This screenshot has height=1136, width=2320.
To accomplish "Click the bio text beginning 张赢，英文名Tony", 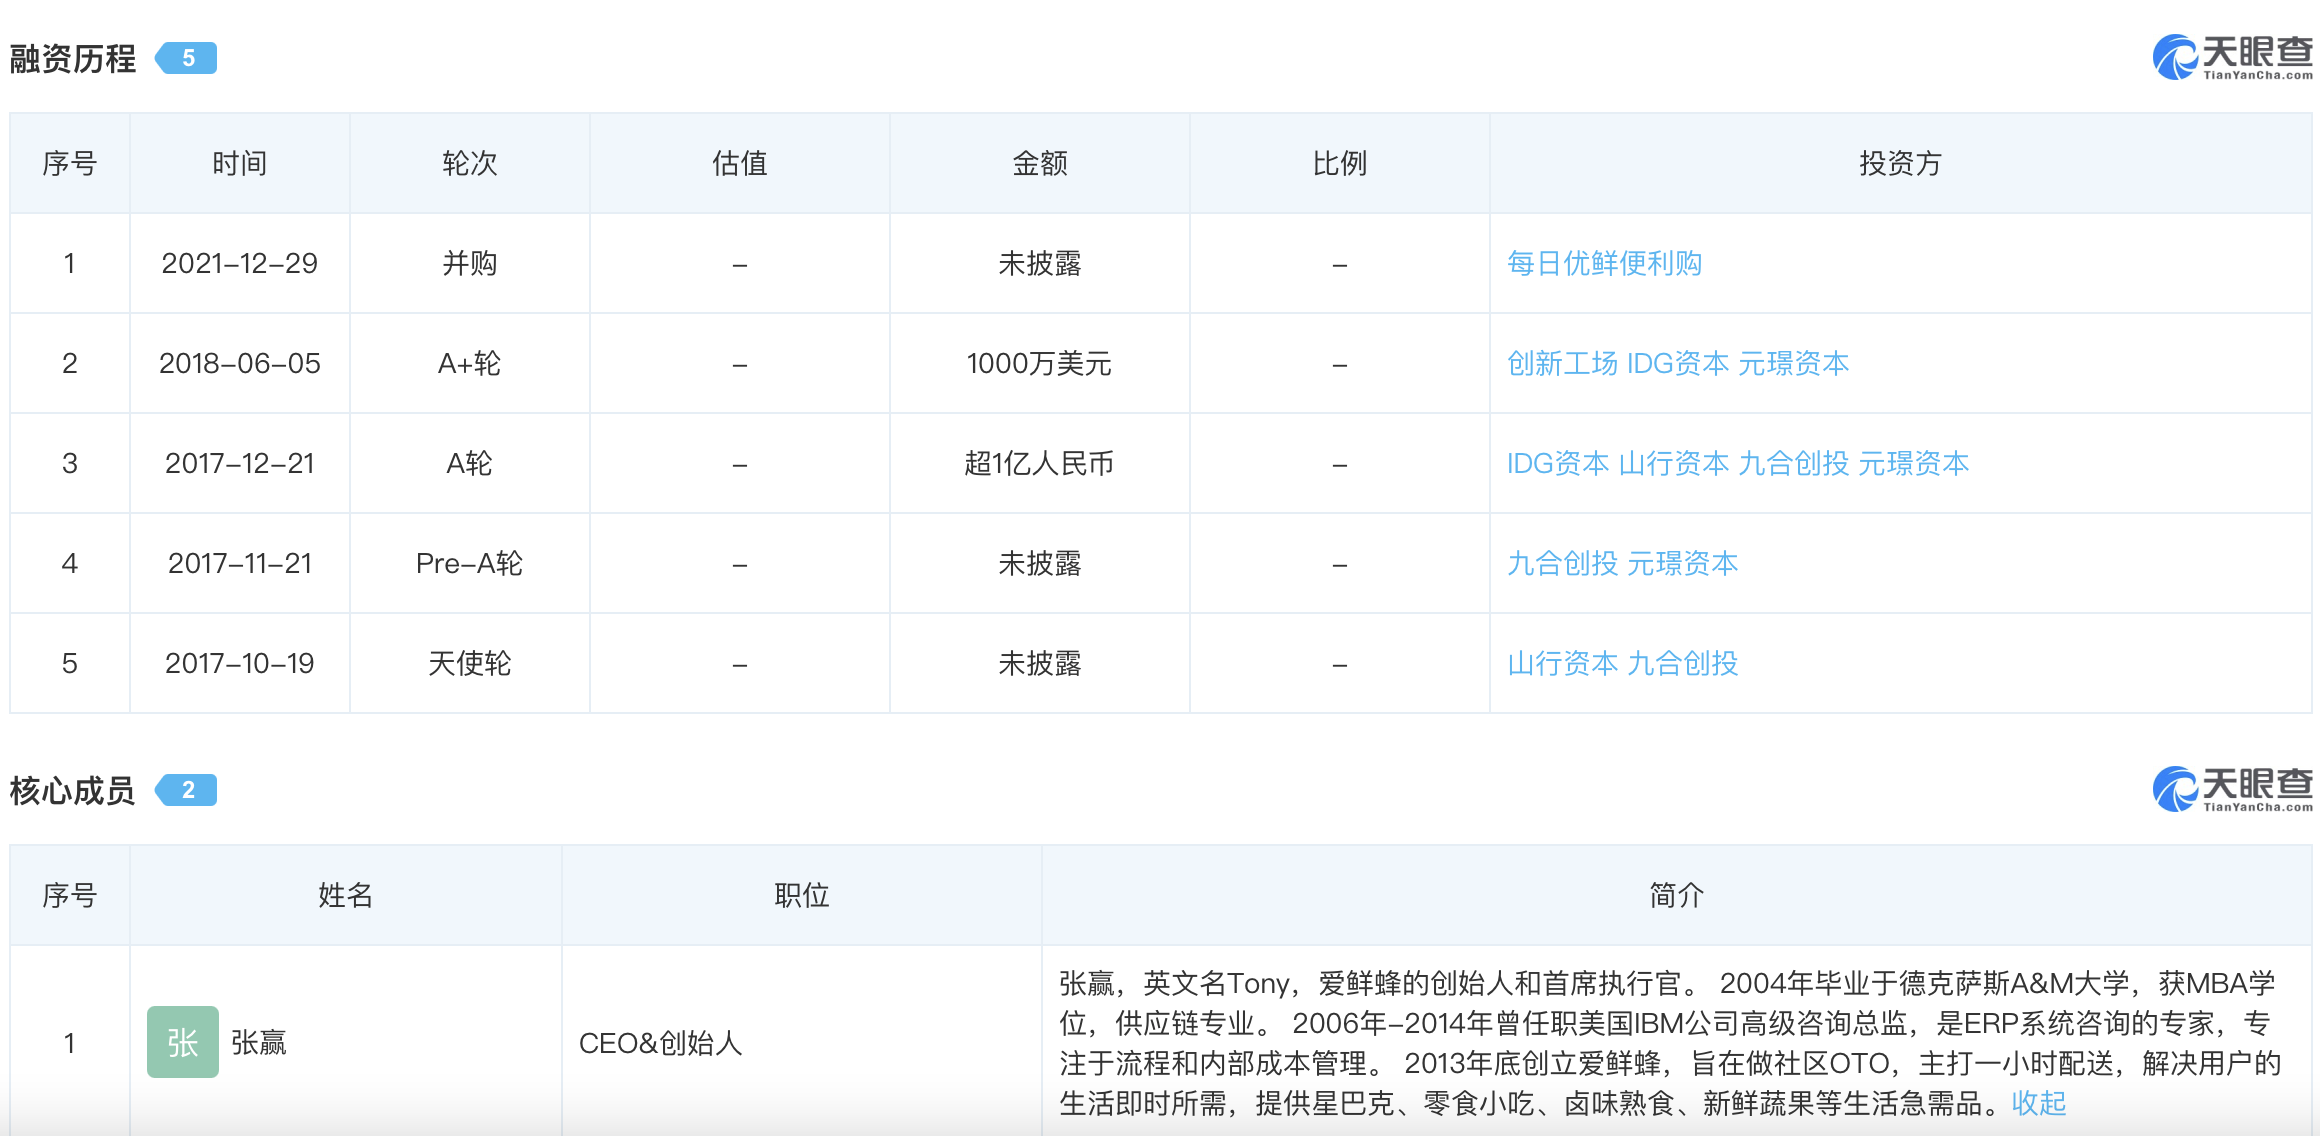I will coord(1670,1043).
